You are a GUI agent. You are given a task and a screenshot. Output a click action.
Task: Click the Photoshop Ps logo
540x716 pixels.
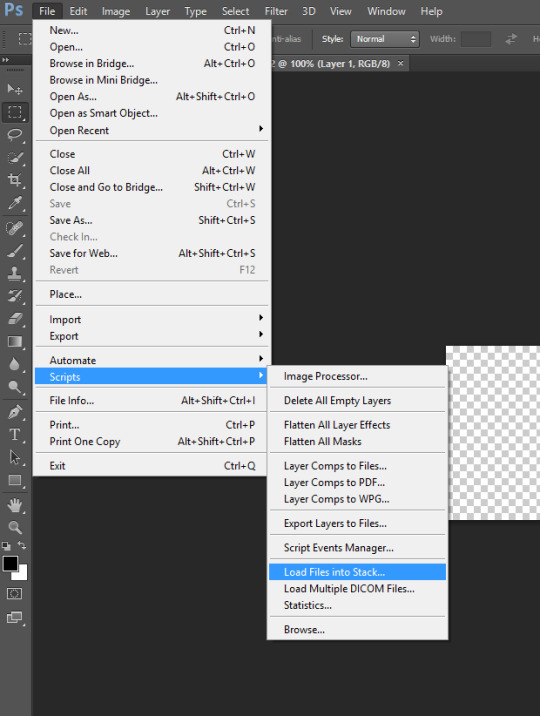tap(14, 10)
